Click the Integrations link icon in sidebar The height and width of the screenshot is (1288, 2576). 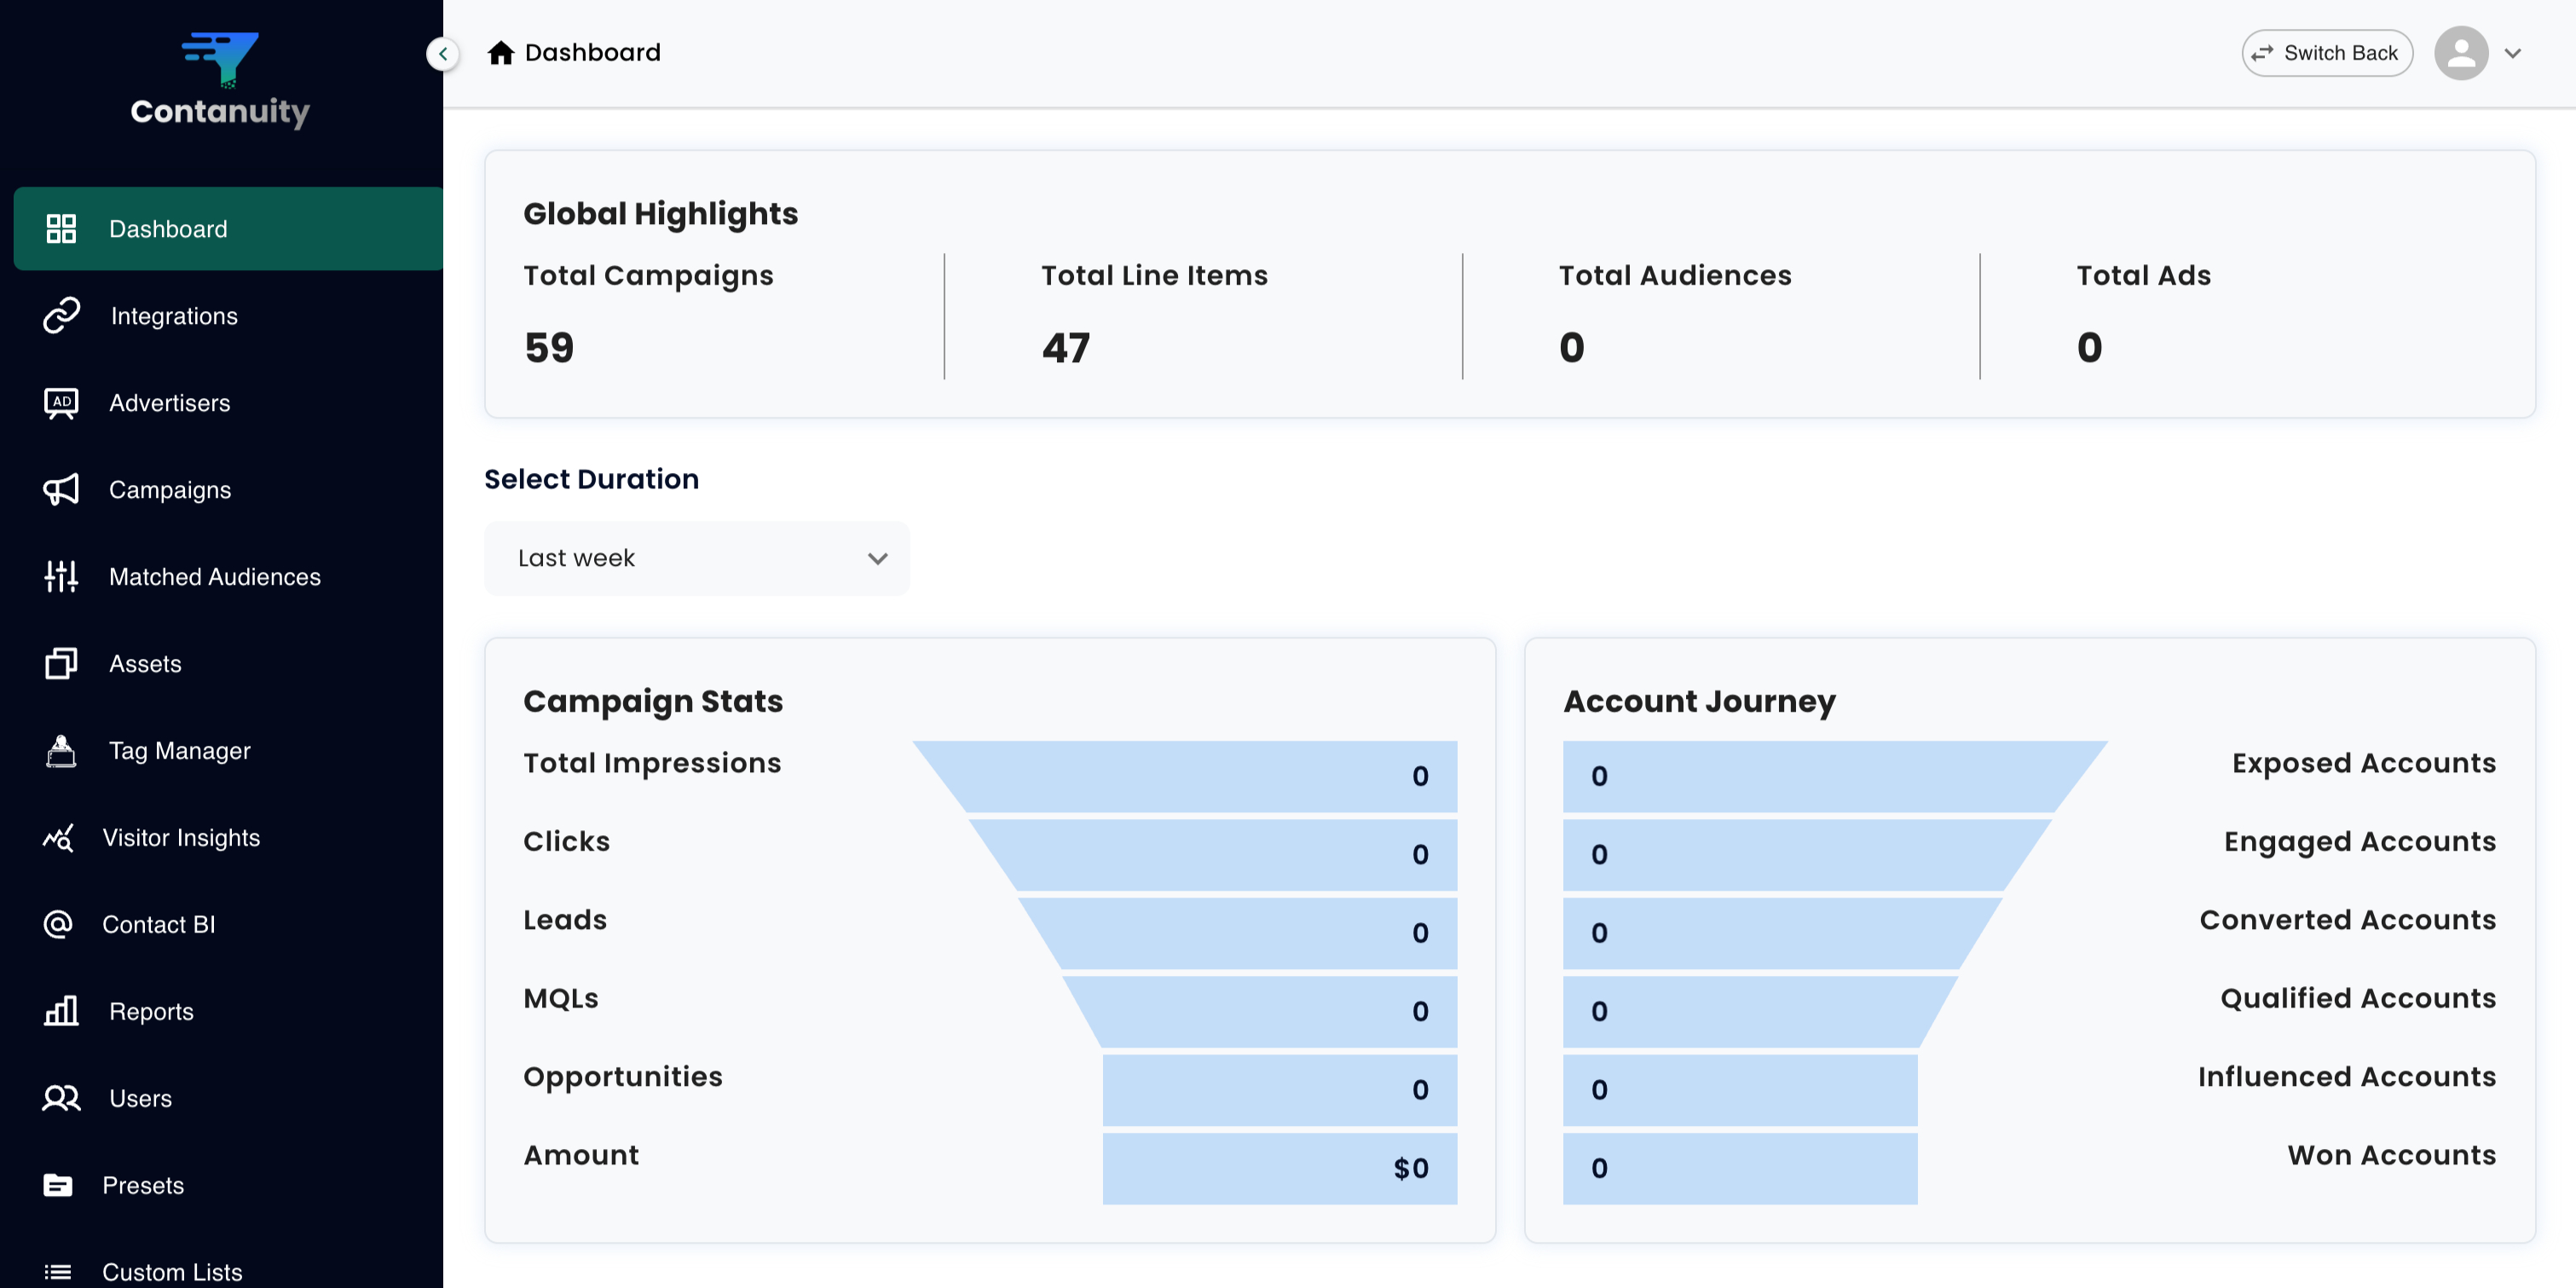61,315
